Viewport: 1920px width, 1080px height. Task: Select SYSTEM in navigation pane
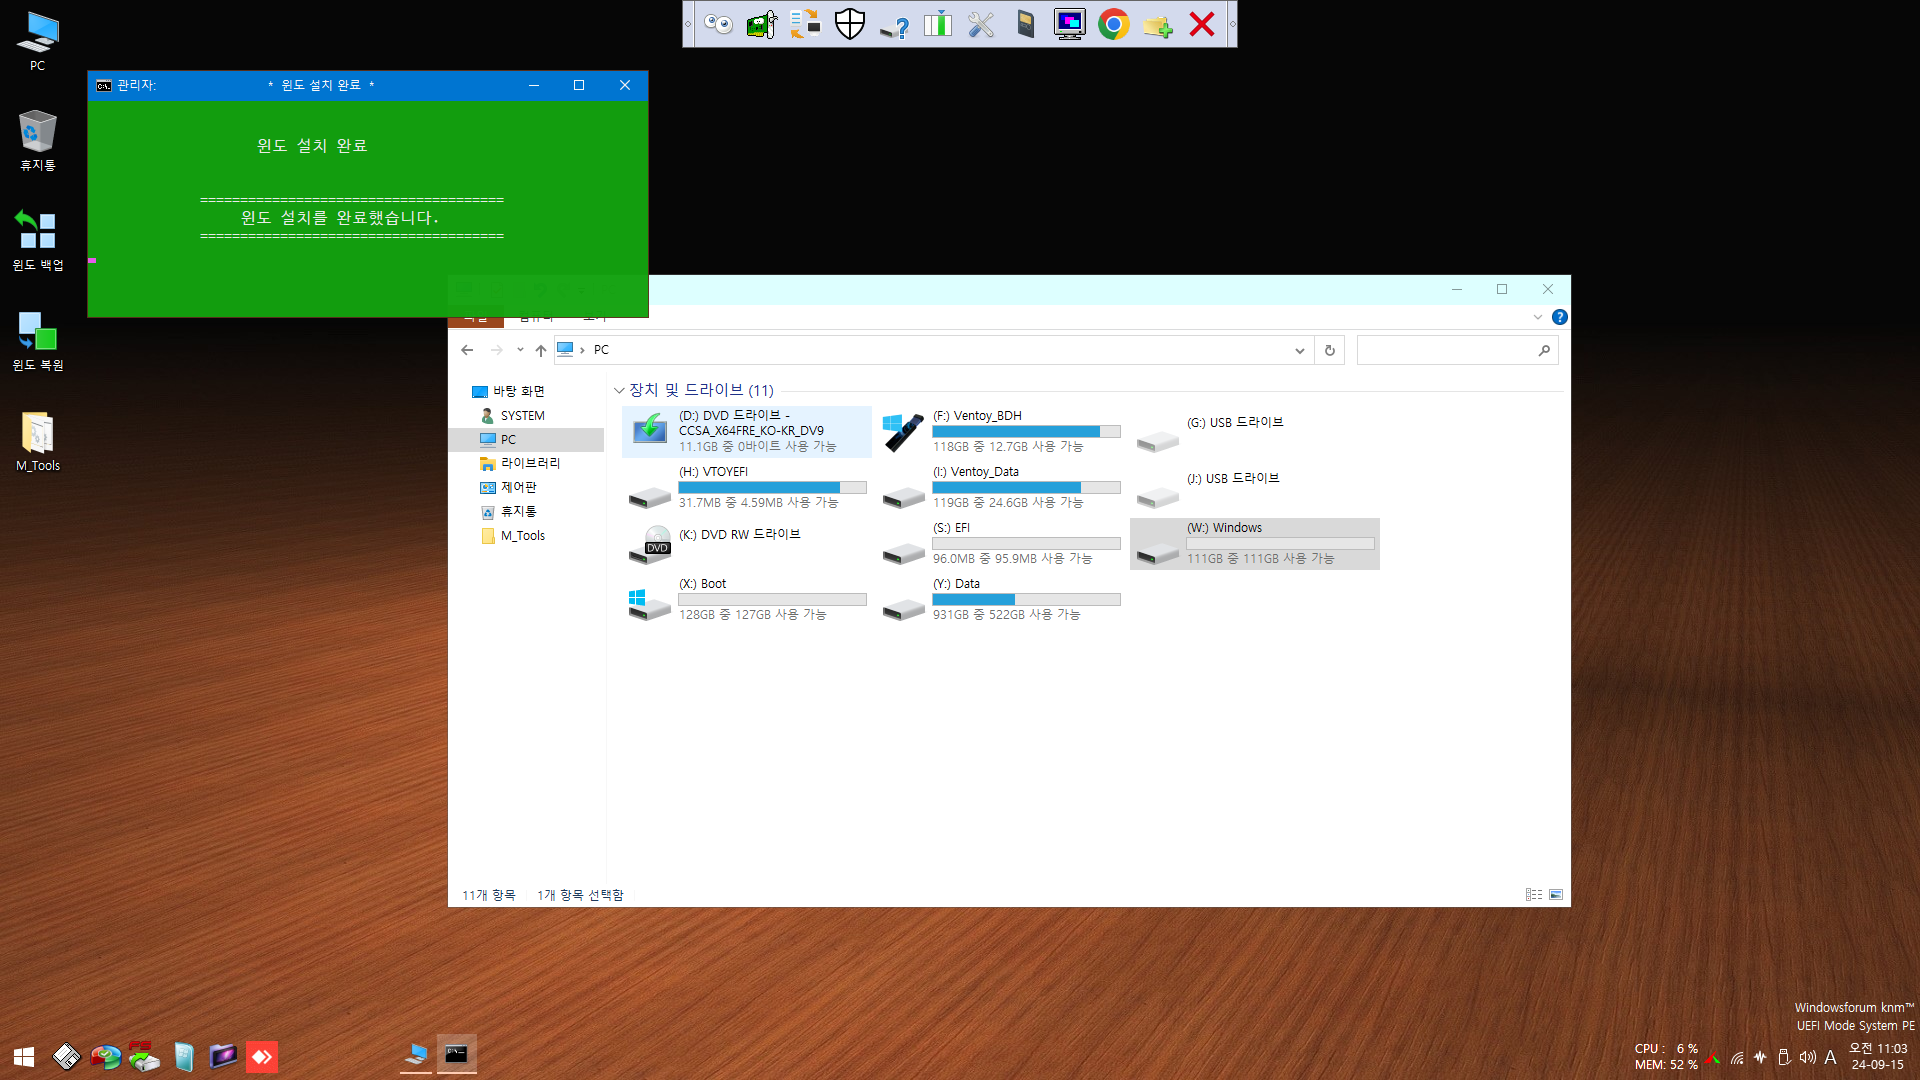(x=523, y=415)
